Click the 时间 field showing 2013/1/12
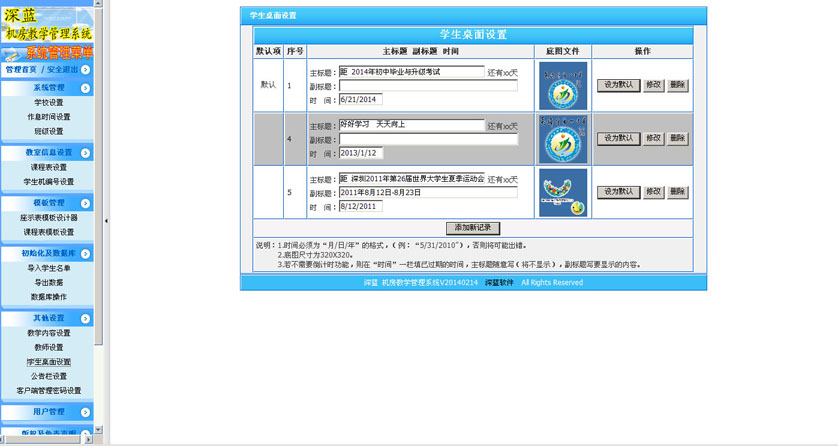 [x=360, y=153]
